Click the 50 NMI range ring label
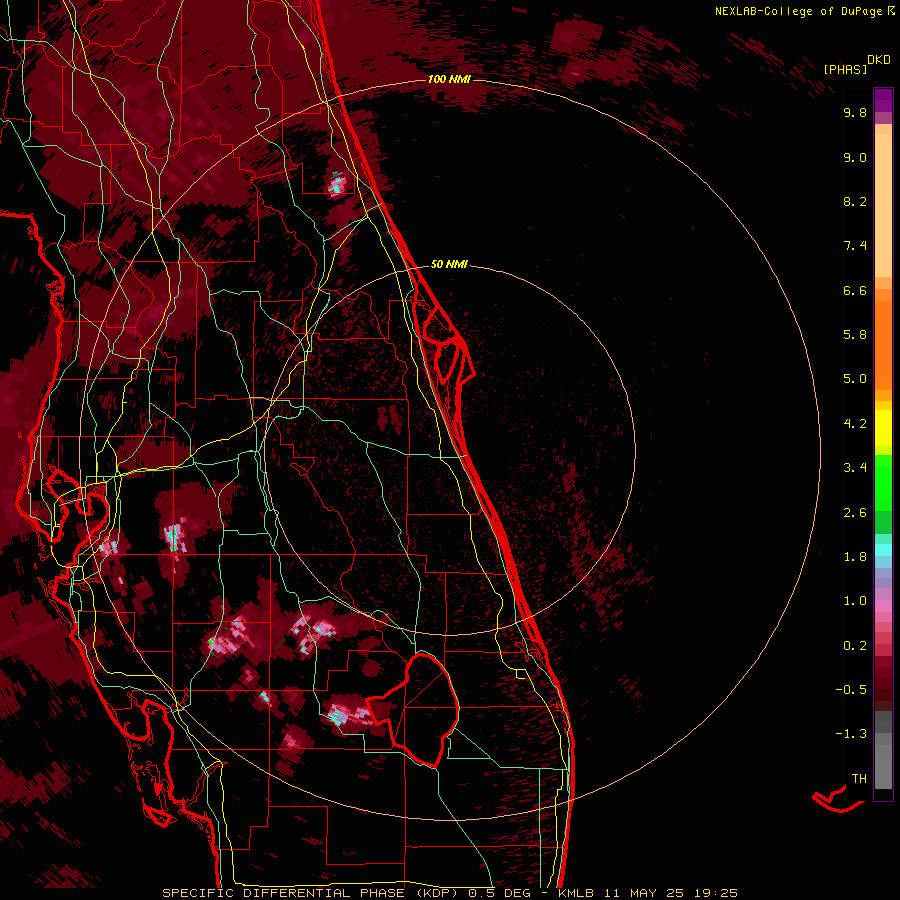The width and height of the screenshot is (900, 900). [x=449, y=264]
